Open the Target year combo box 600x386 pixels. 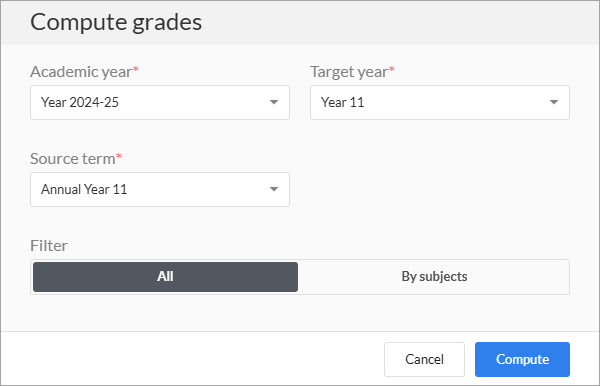click(x=440, y=103)
